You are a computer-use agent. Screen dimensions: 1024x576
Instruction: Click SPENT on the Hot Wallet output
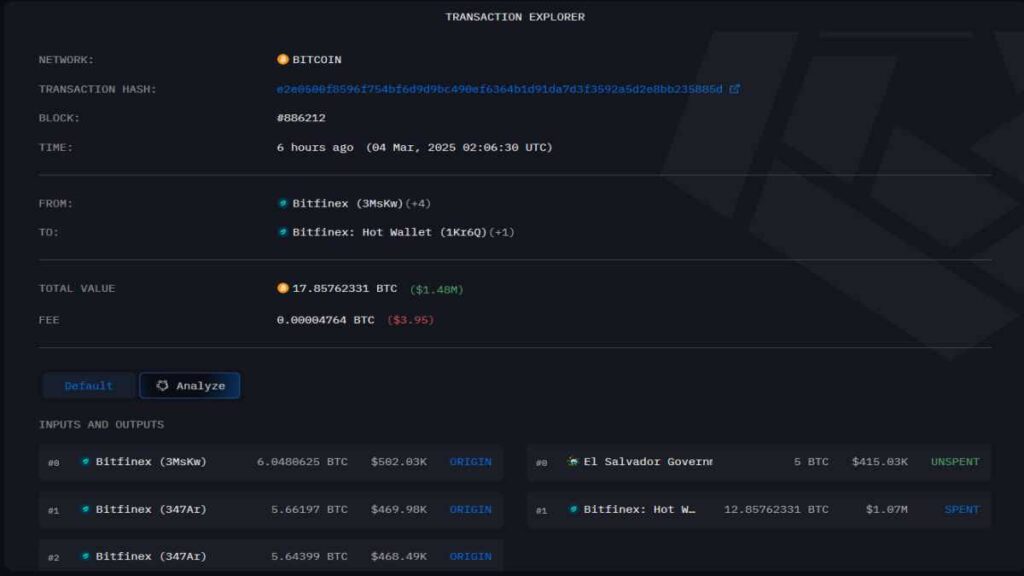coord(962,509)
